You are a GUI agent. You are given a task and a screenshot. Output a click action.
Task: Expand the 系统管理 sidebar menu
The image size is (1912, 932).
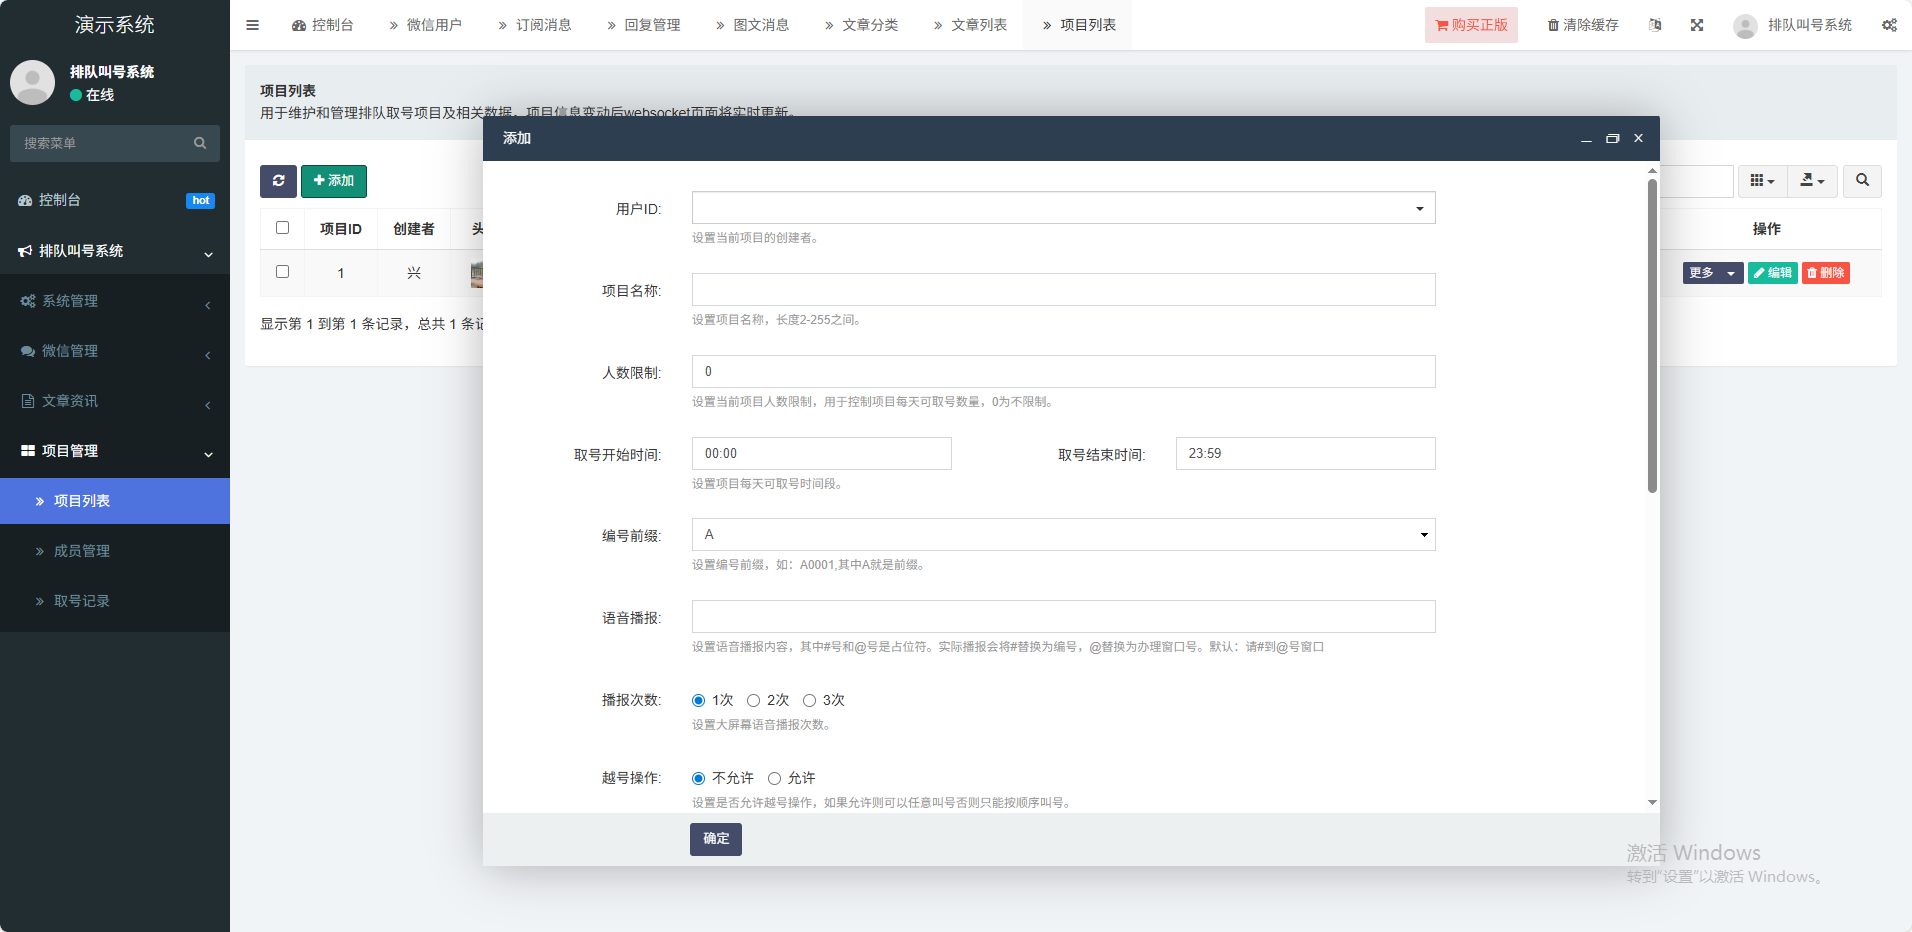[x=115, y=301]
